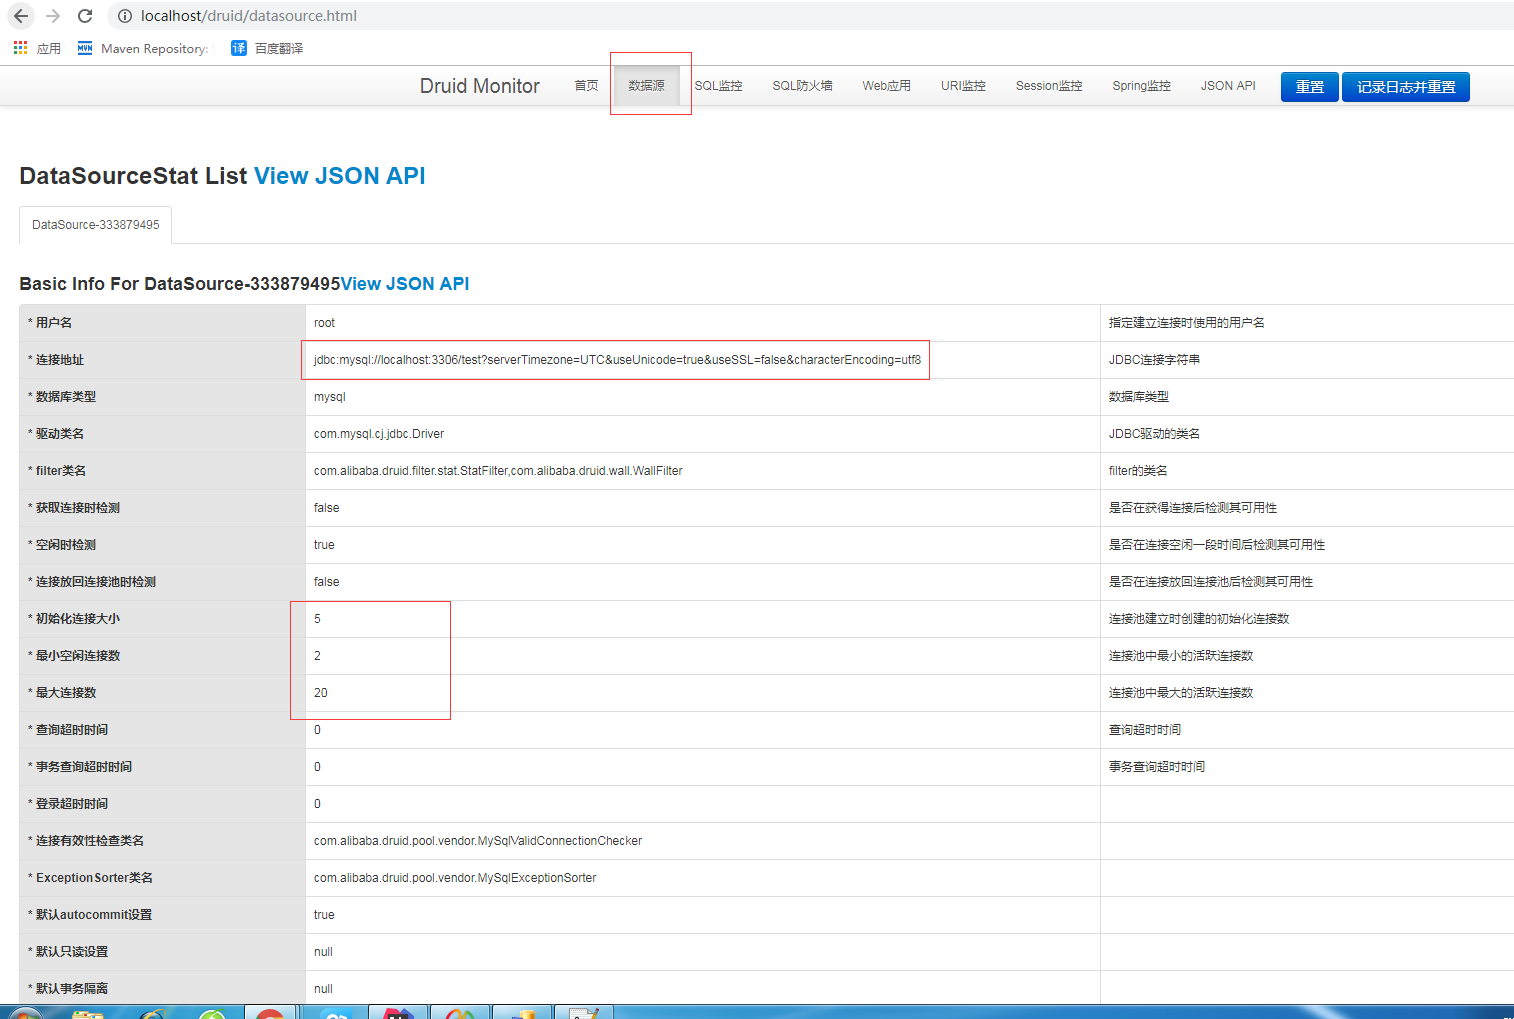Open the Spring监控 section
This screenshot has width=1514, height=1019.
pyautogui.click(x=1141, y=85)
